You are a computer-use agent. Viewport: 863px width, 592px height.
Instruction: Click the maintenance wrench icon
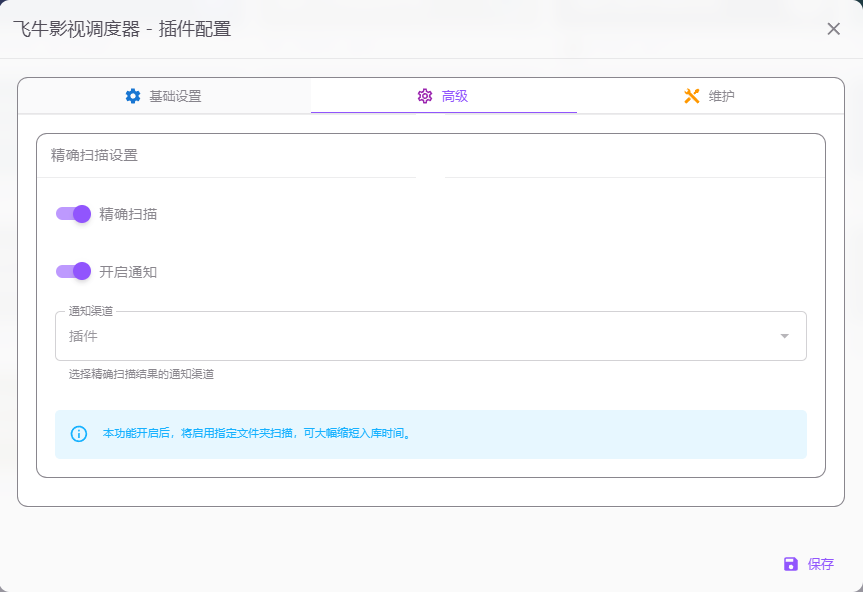[x=691, y=96]
